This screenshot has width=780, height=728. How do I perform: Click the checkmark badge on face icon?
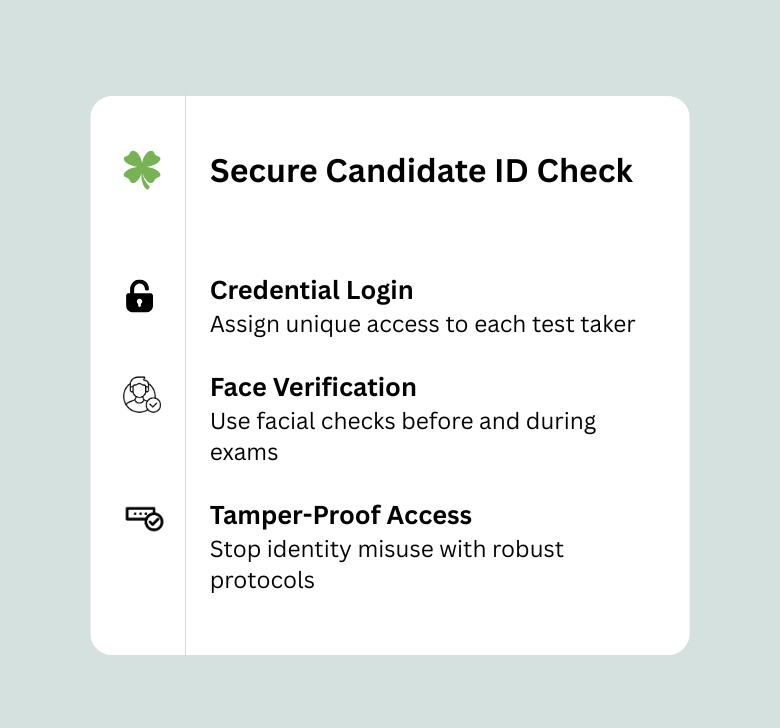coord(153,405)
